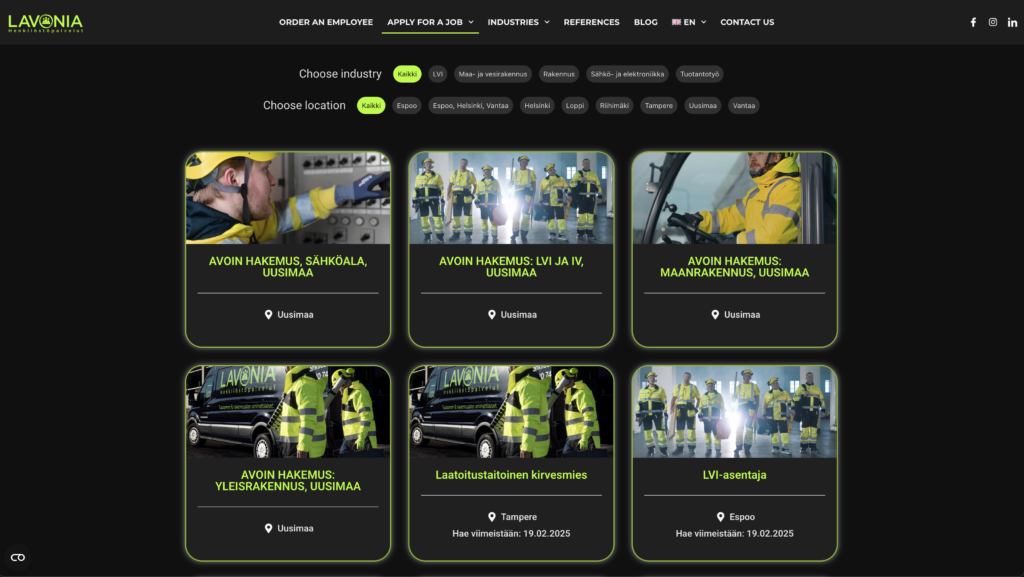Open the Lavonia Instagram profile icon
This screenshot has width=1024, height=577.
993,22
